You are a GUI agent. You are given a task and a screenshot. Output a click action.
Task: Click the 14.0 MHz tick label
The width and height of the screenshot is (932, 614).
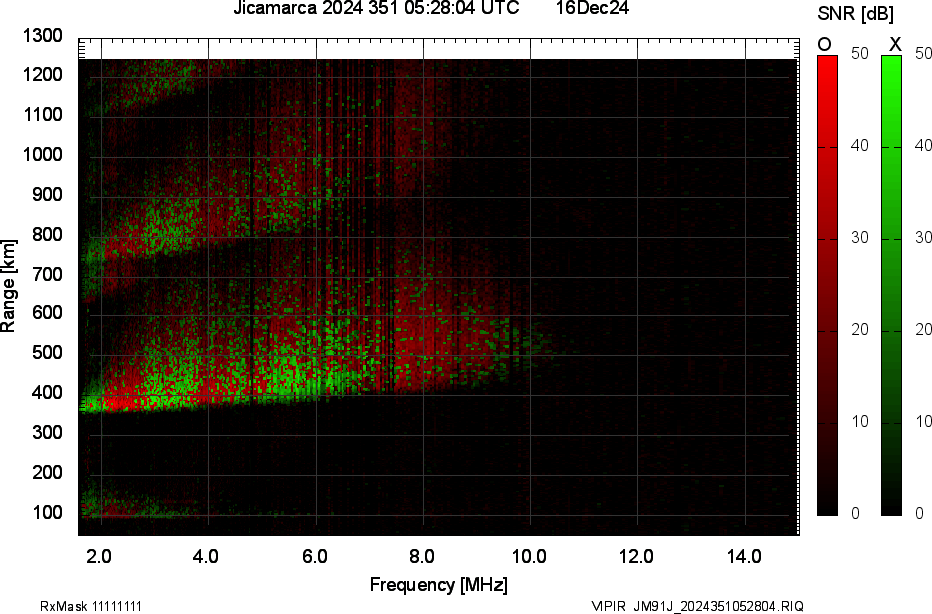[744, 556]
